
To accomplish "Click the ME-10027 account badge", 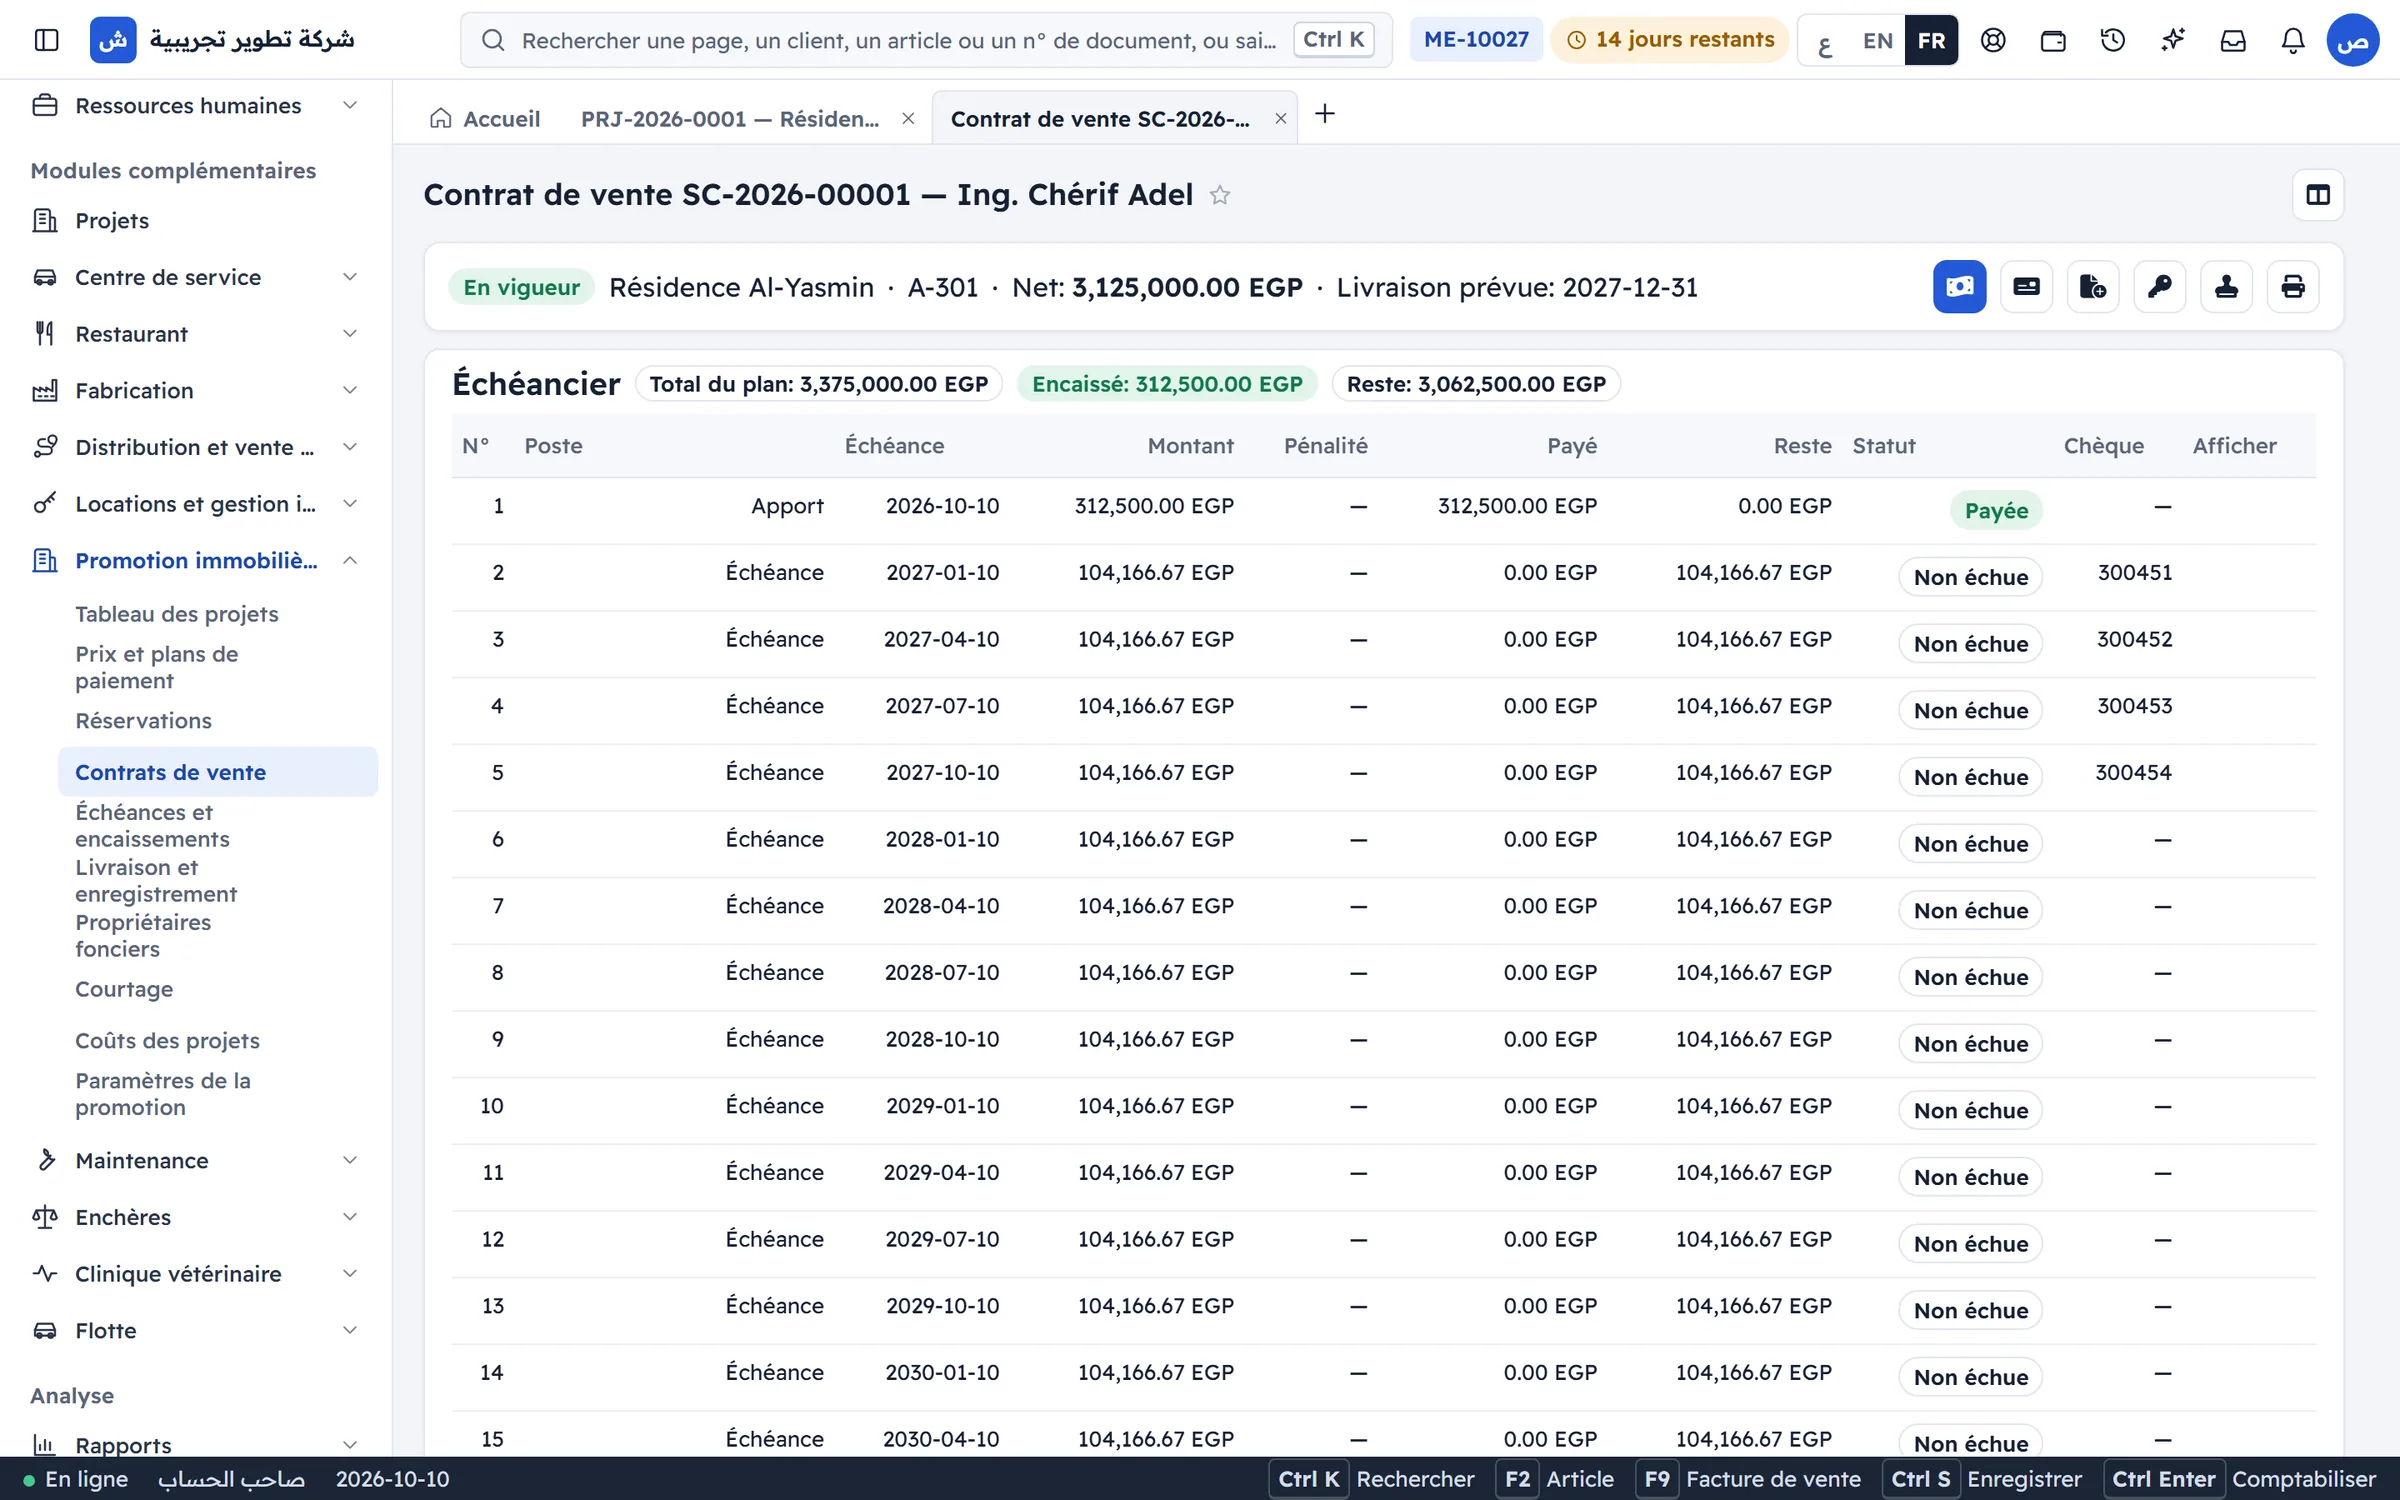I will pos(1476,40).
